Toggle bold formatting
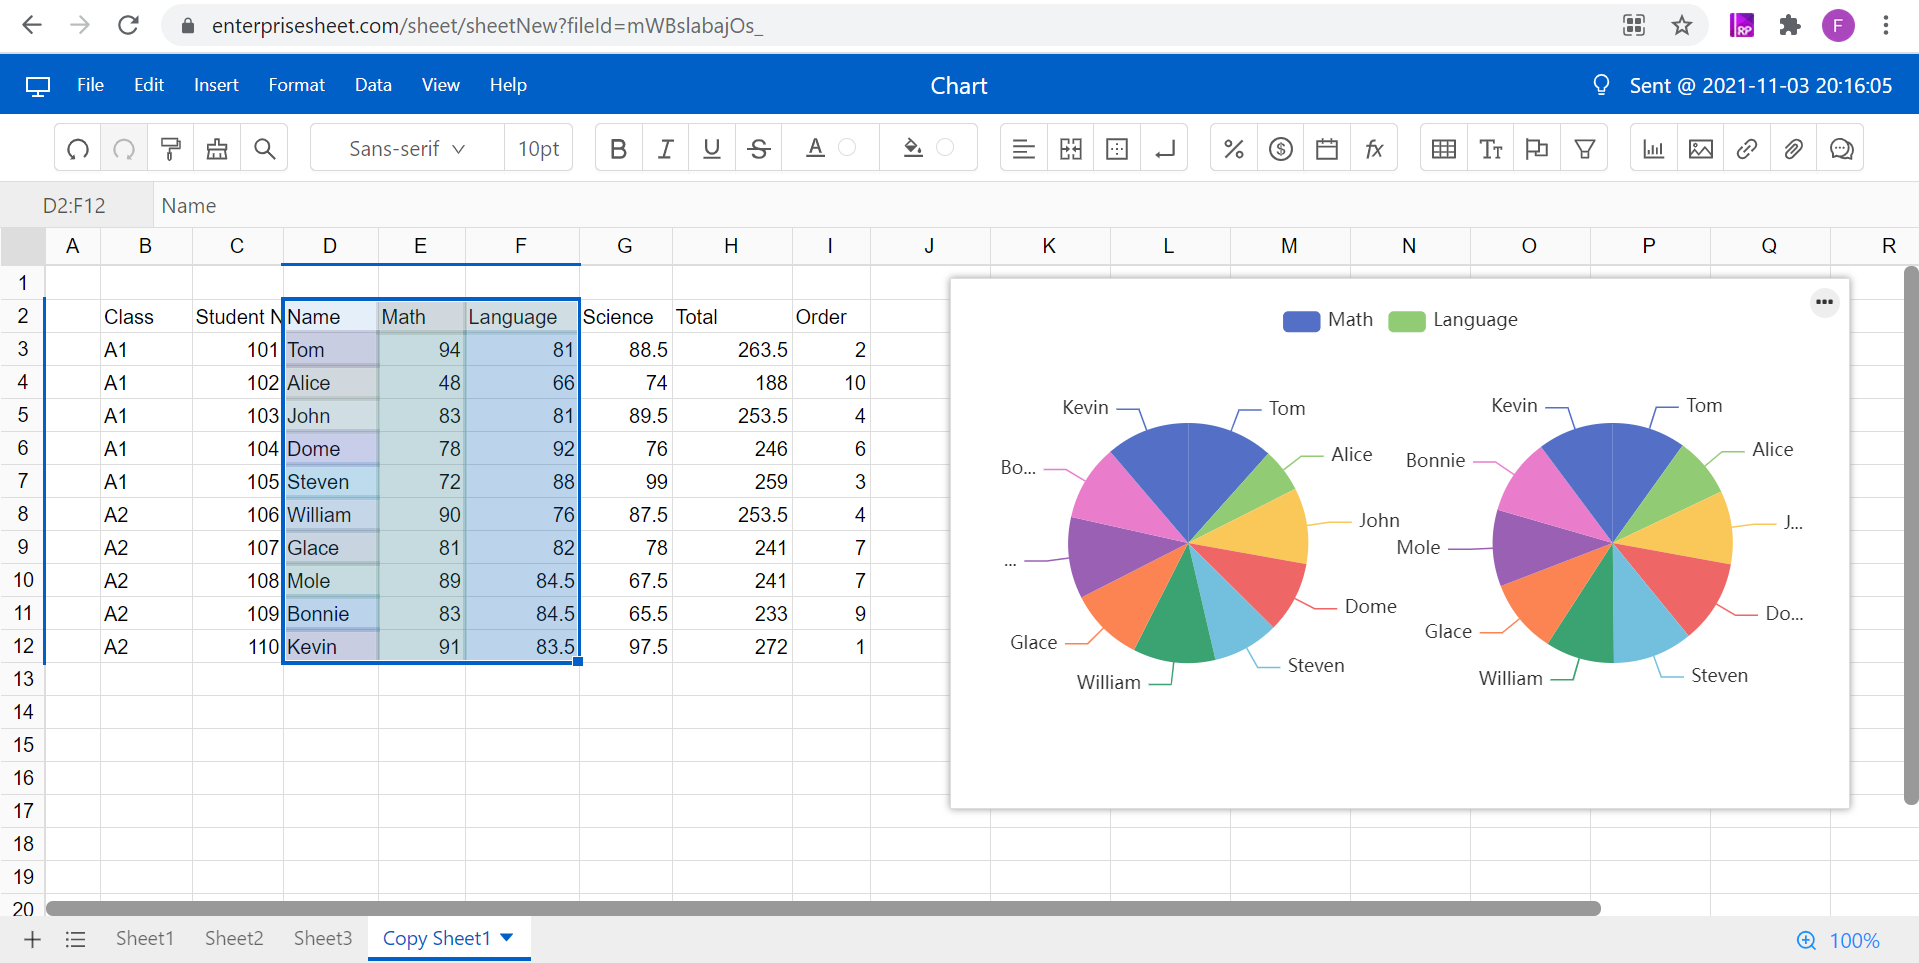This screenshot has width=1919, height=963. pos(618,149)
